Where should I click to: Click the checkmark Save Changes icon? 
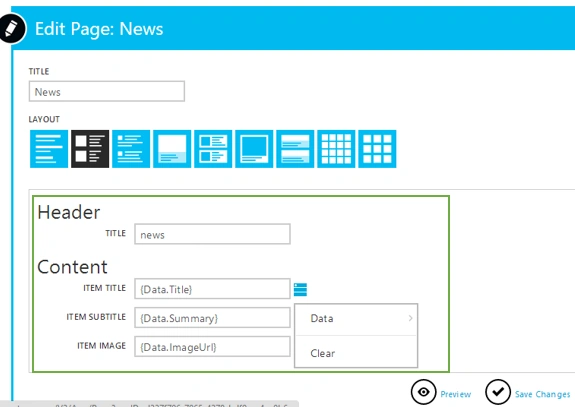click(x=498, y=392)
